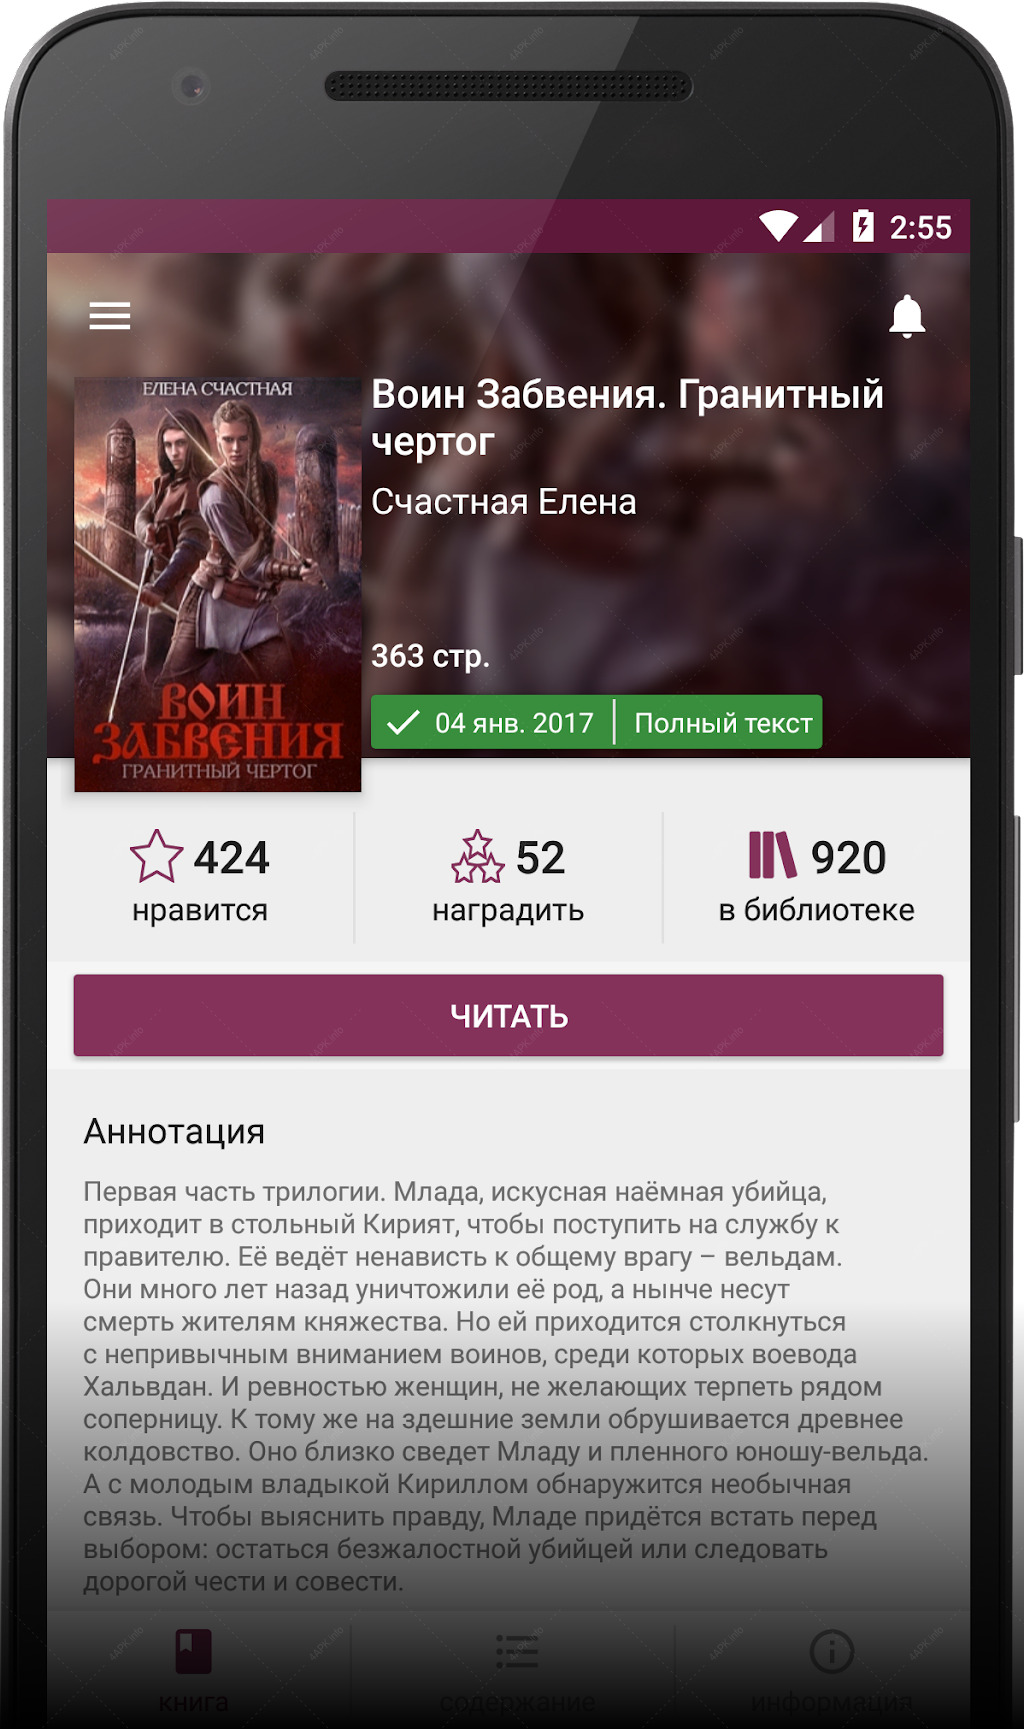
Task: Tap the library books icon
Action: click(772, 856)
